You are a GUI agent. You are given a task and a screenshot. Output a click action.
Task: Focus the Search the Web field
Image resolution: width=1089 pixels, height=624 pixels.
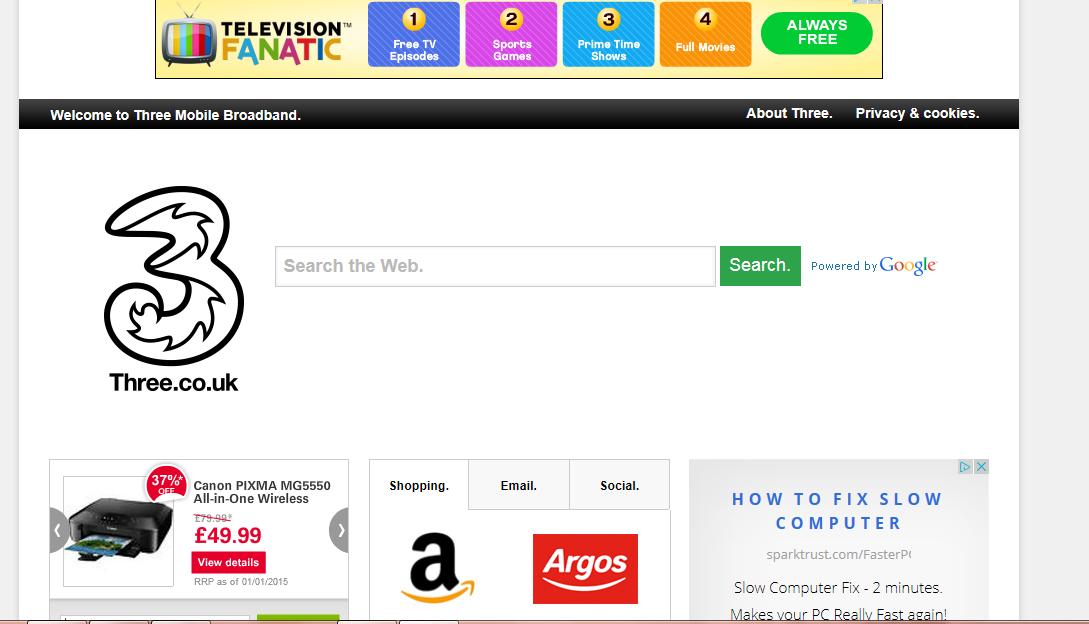(x=495, y=266)
